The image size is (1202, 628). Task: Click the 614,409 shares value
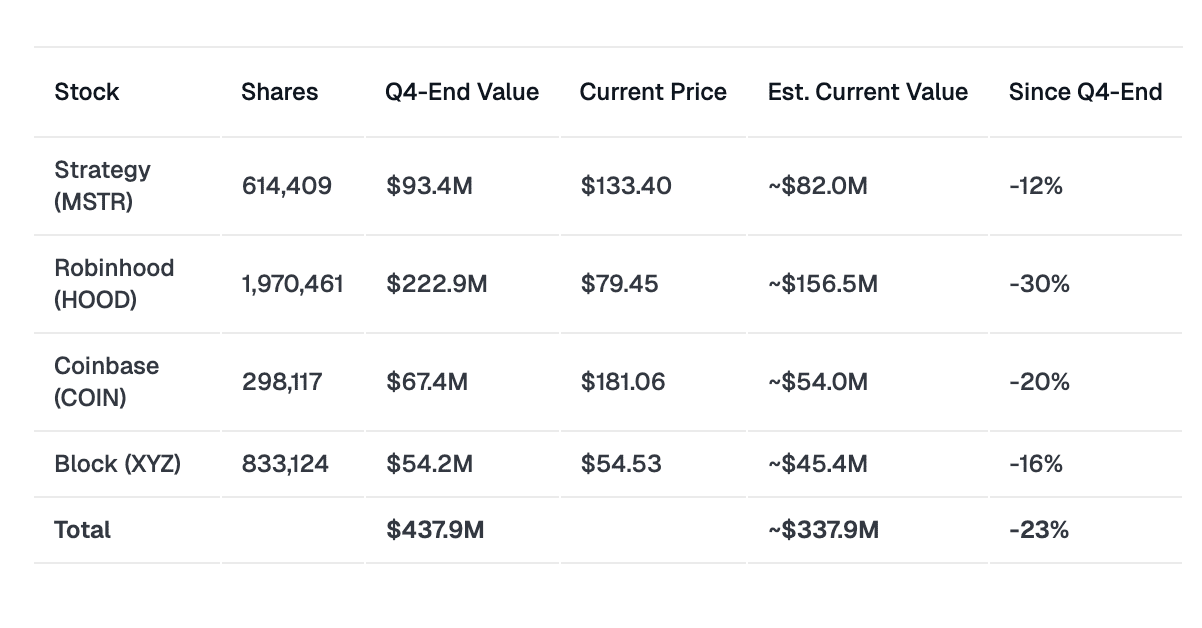point(286,186)
